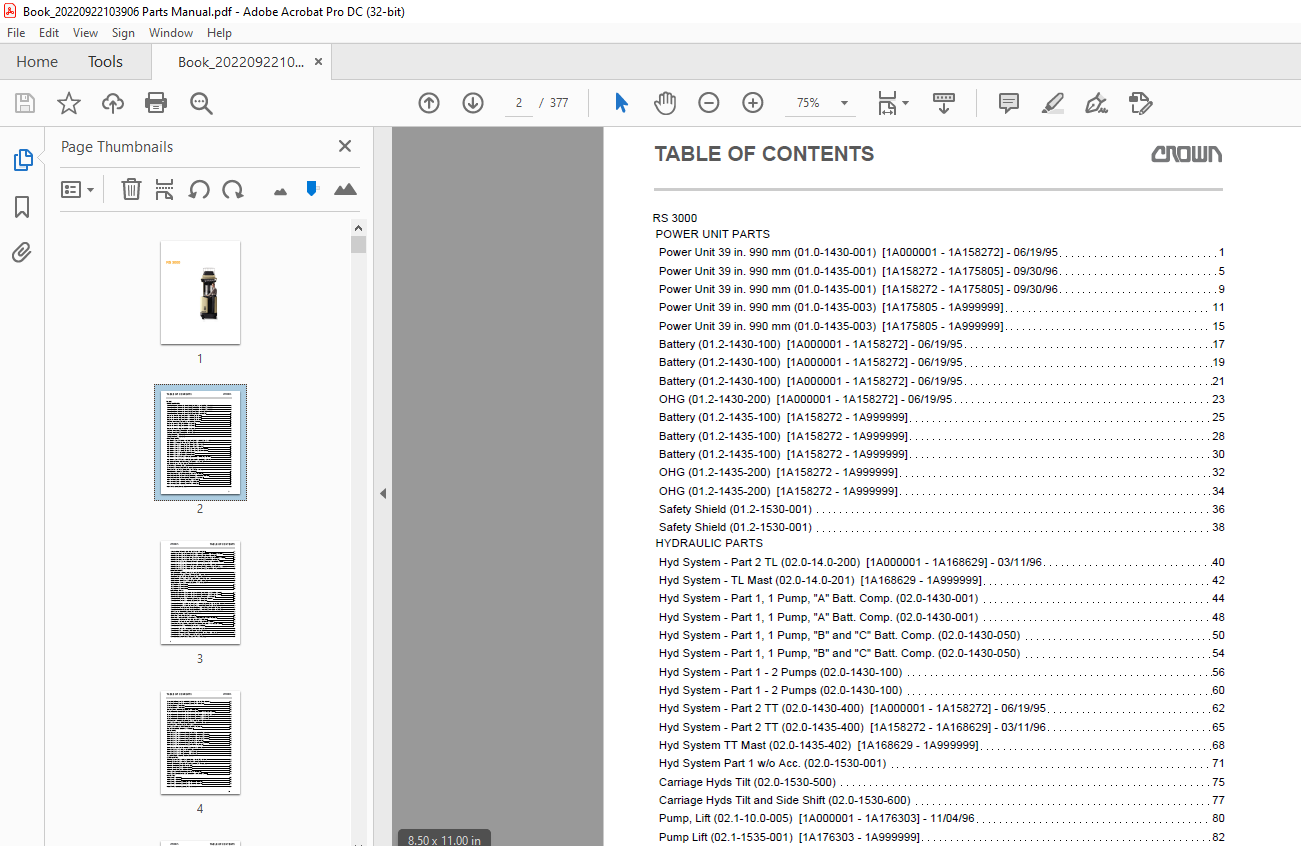Enlarge thumbnail size large mountain icon
Viewport: 1301px width, 846px height.
coord(345,189)
